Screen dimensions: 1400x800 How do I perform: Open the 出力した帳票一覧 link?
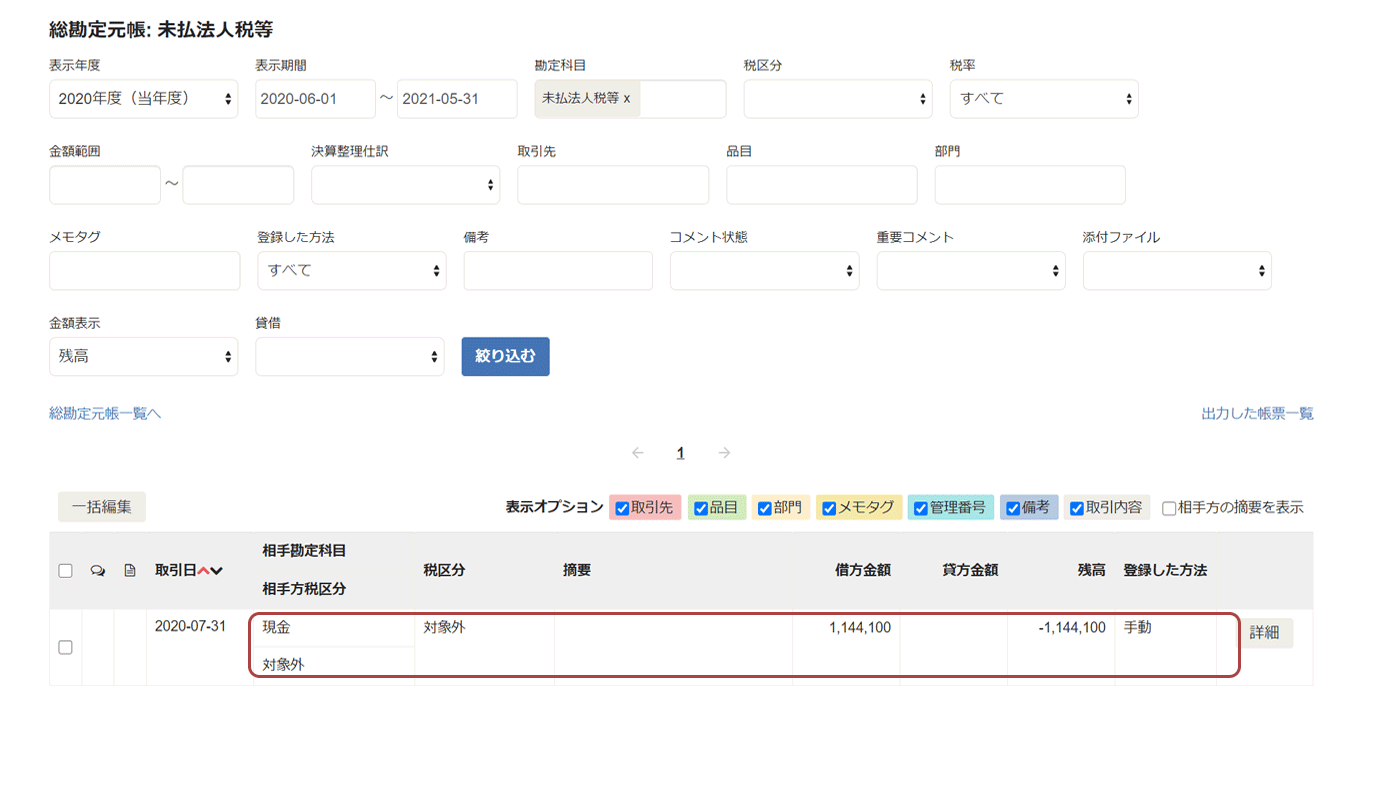click(1258, 413)
